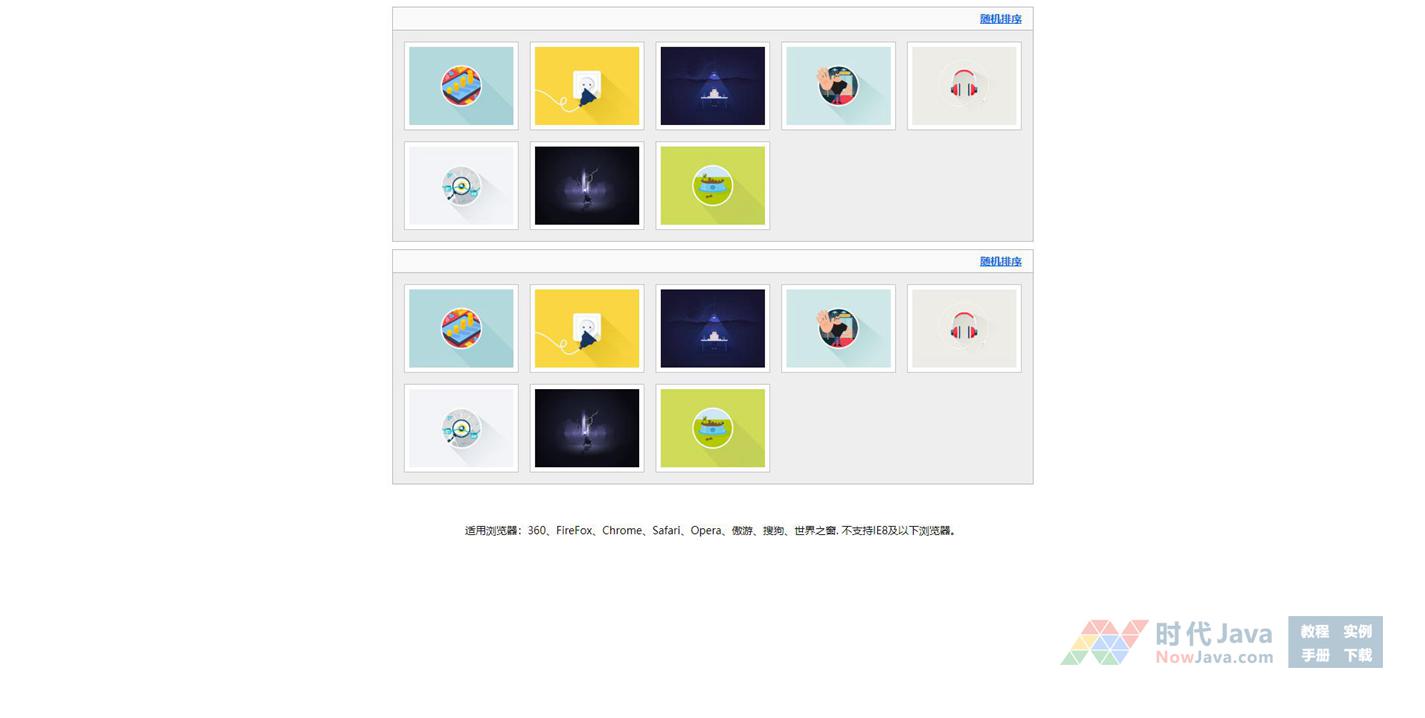Image resolution: width=1425 pixels, height=718 pixels.
Task: Click red headphones thumbnail in bottom gallery
Action: [964, 329]
